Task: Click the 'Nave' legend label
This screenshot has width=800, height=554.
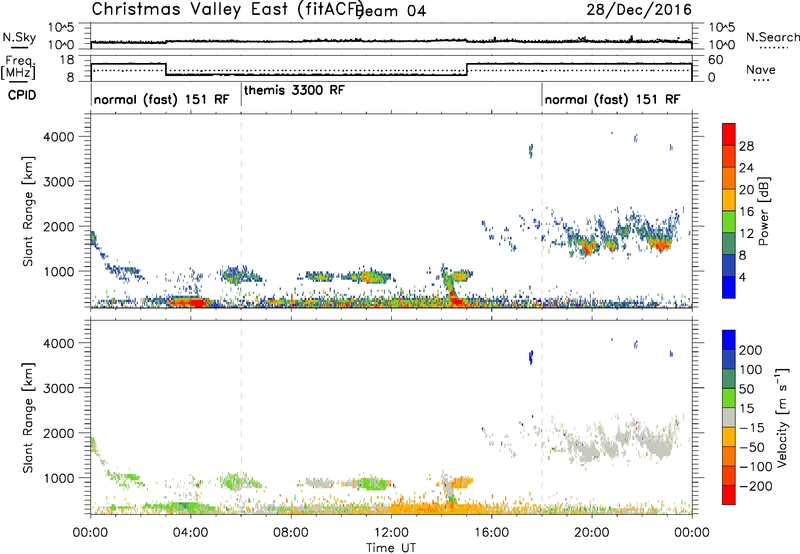Action: point(761,70)
